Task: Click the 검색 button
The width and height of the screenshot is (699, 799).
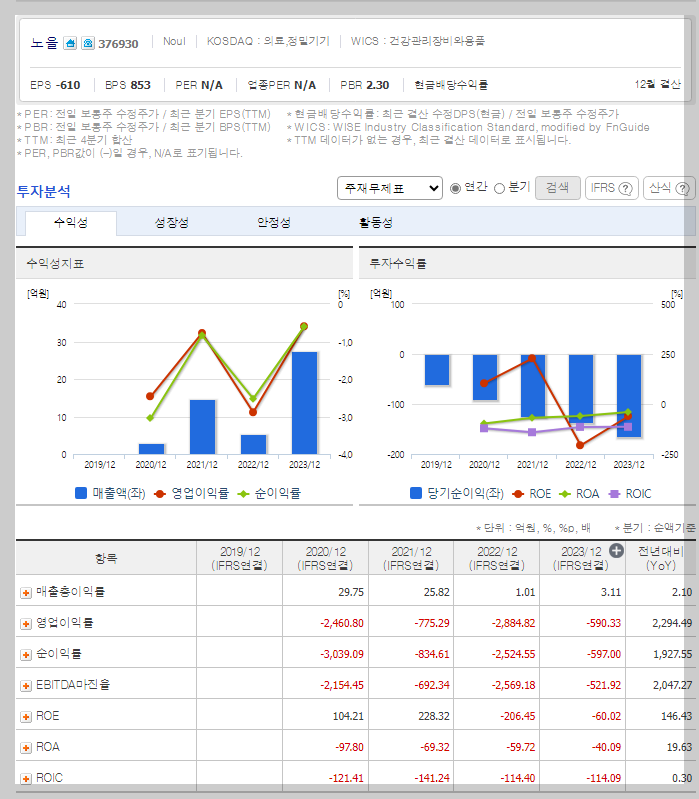Action: click(557, 188)
